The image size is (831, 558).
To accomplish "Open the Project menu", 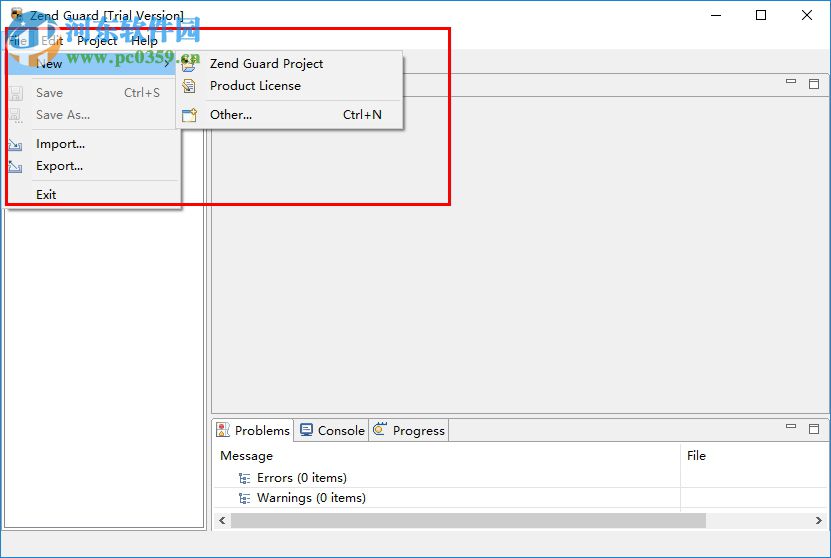I will click(x=97, y=41).
